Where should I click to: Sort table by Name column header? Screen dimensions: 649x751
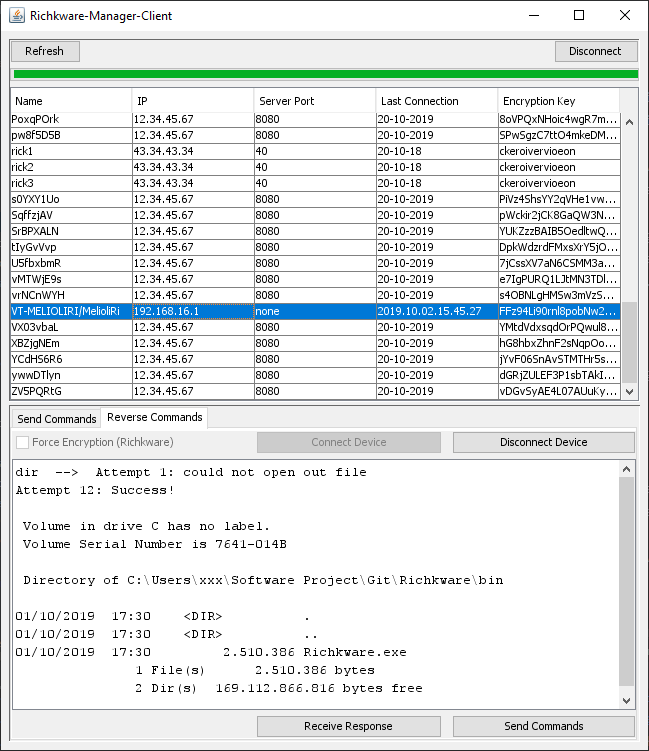[x=71, y=101]
